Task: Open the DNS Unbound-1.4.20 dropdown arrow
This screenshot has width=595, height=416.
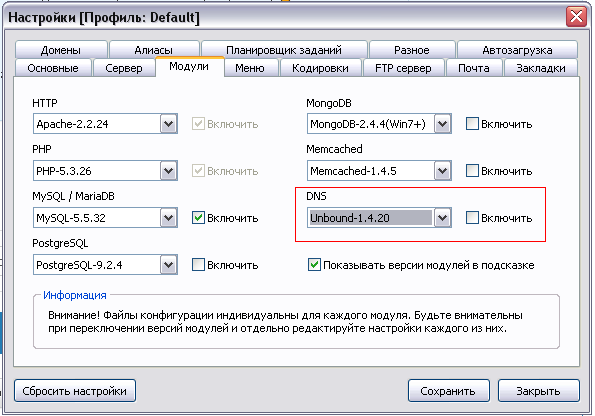Action: (442, 218)
